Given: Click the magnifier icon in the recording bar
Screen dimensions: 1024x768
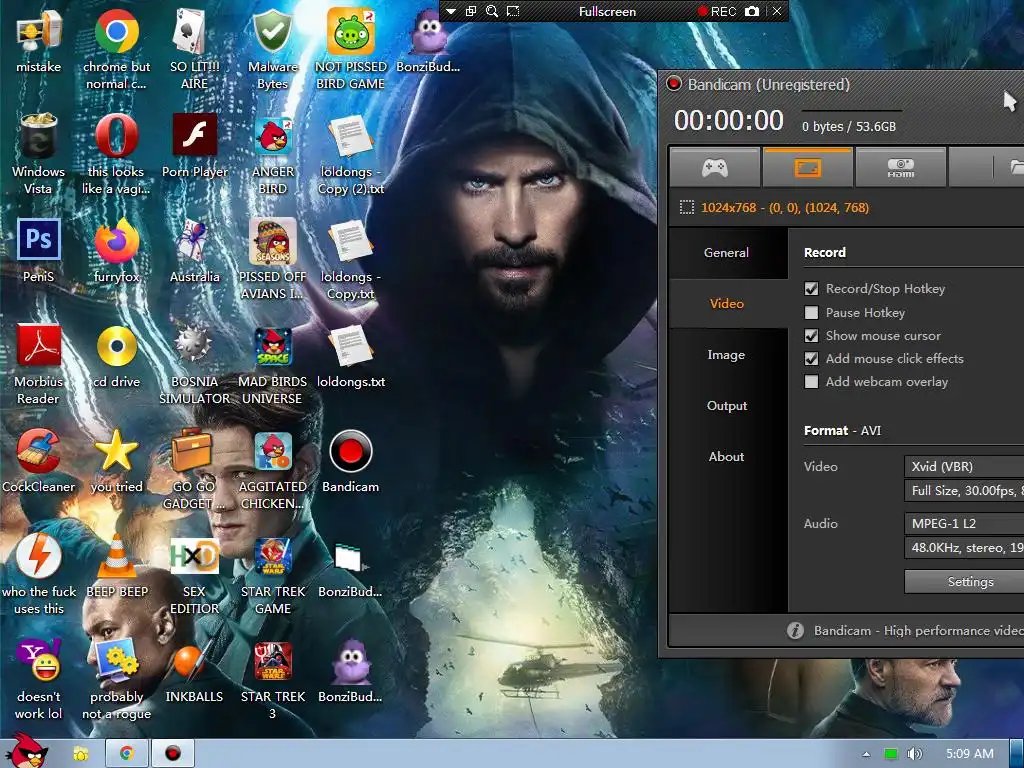Looking at the screenshot, I should [492, 11].
